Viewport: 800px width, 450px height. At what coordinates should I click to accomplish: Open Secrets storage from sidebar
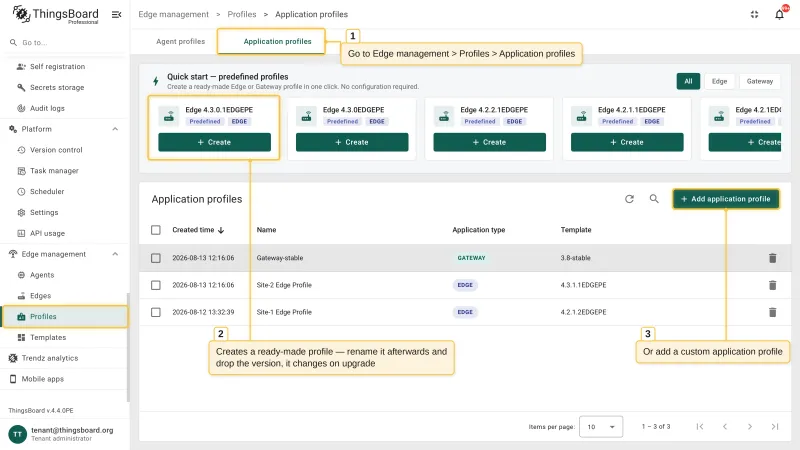pyautogui.click(x=57, y=87)
